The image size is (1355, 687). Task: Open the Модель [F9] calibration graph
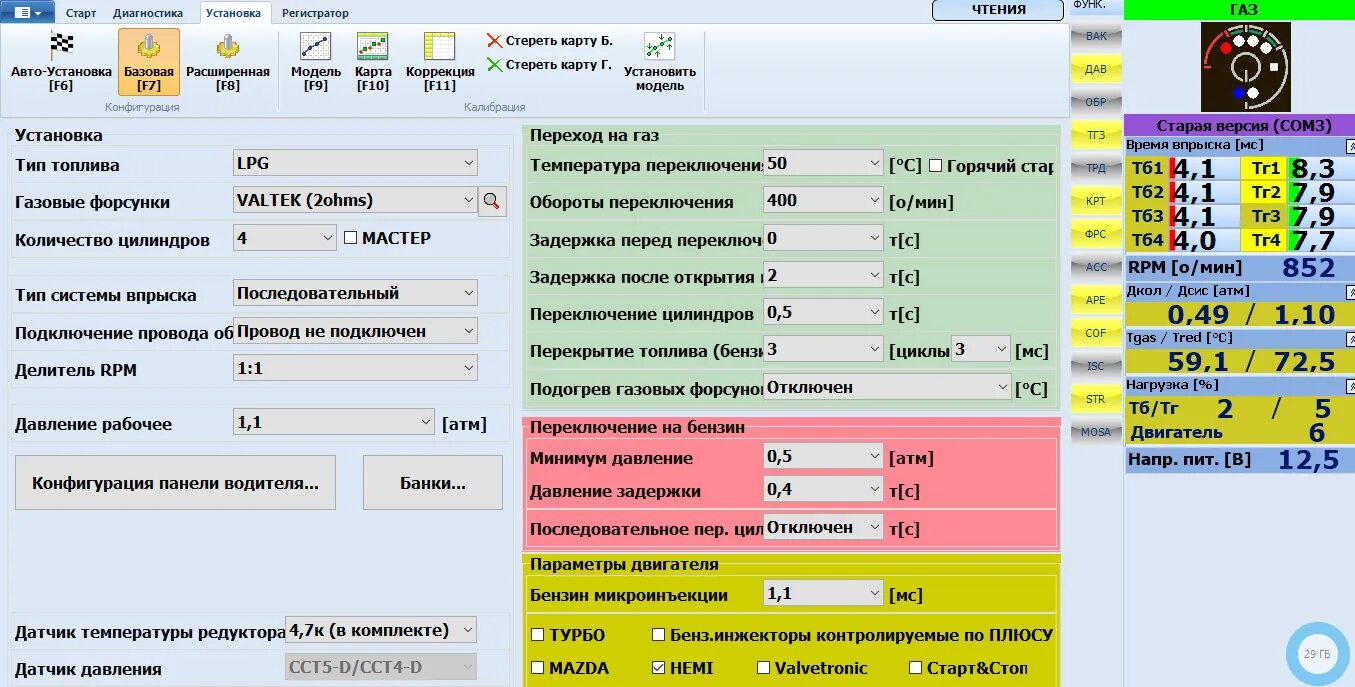(316, 61)
